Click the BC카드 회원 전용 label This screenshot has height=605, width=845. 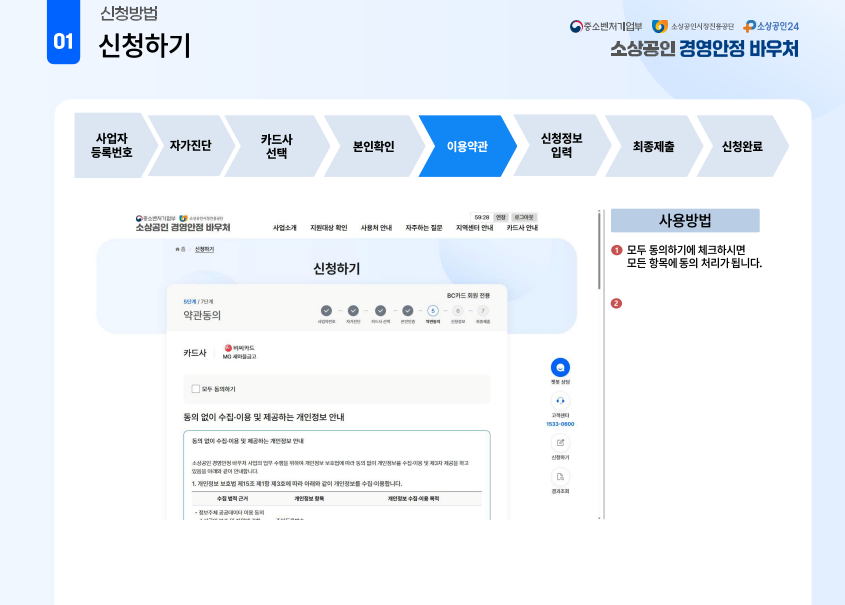click(x=468, y=296)
